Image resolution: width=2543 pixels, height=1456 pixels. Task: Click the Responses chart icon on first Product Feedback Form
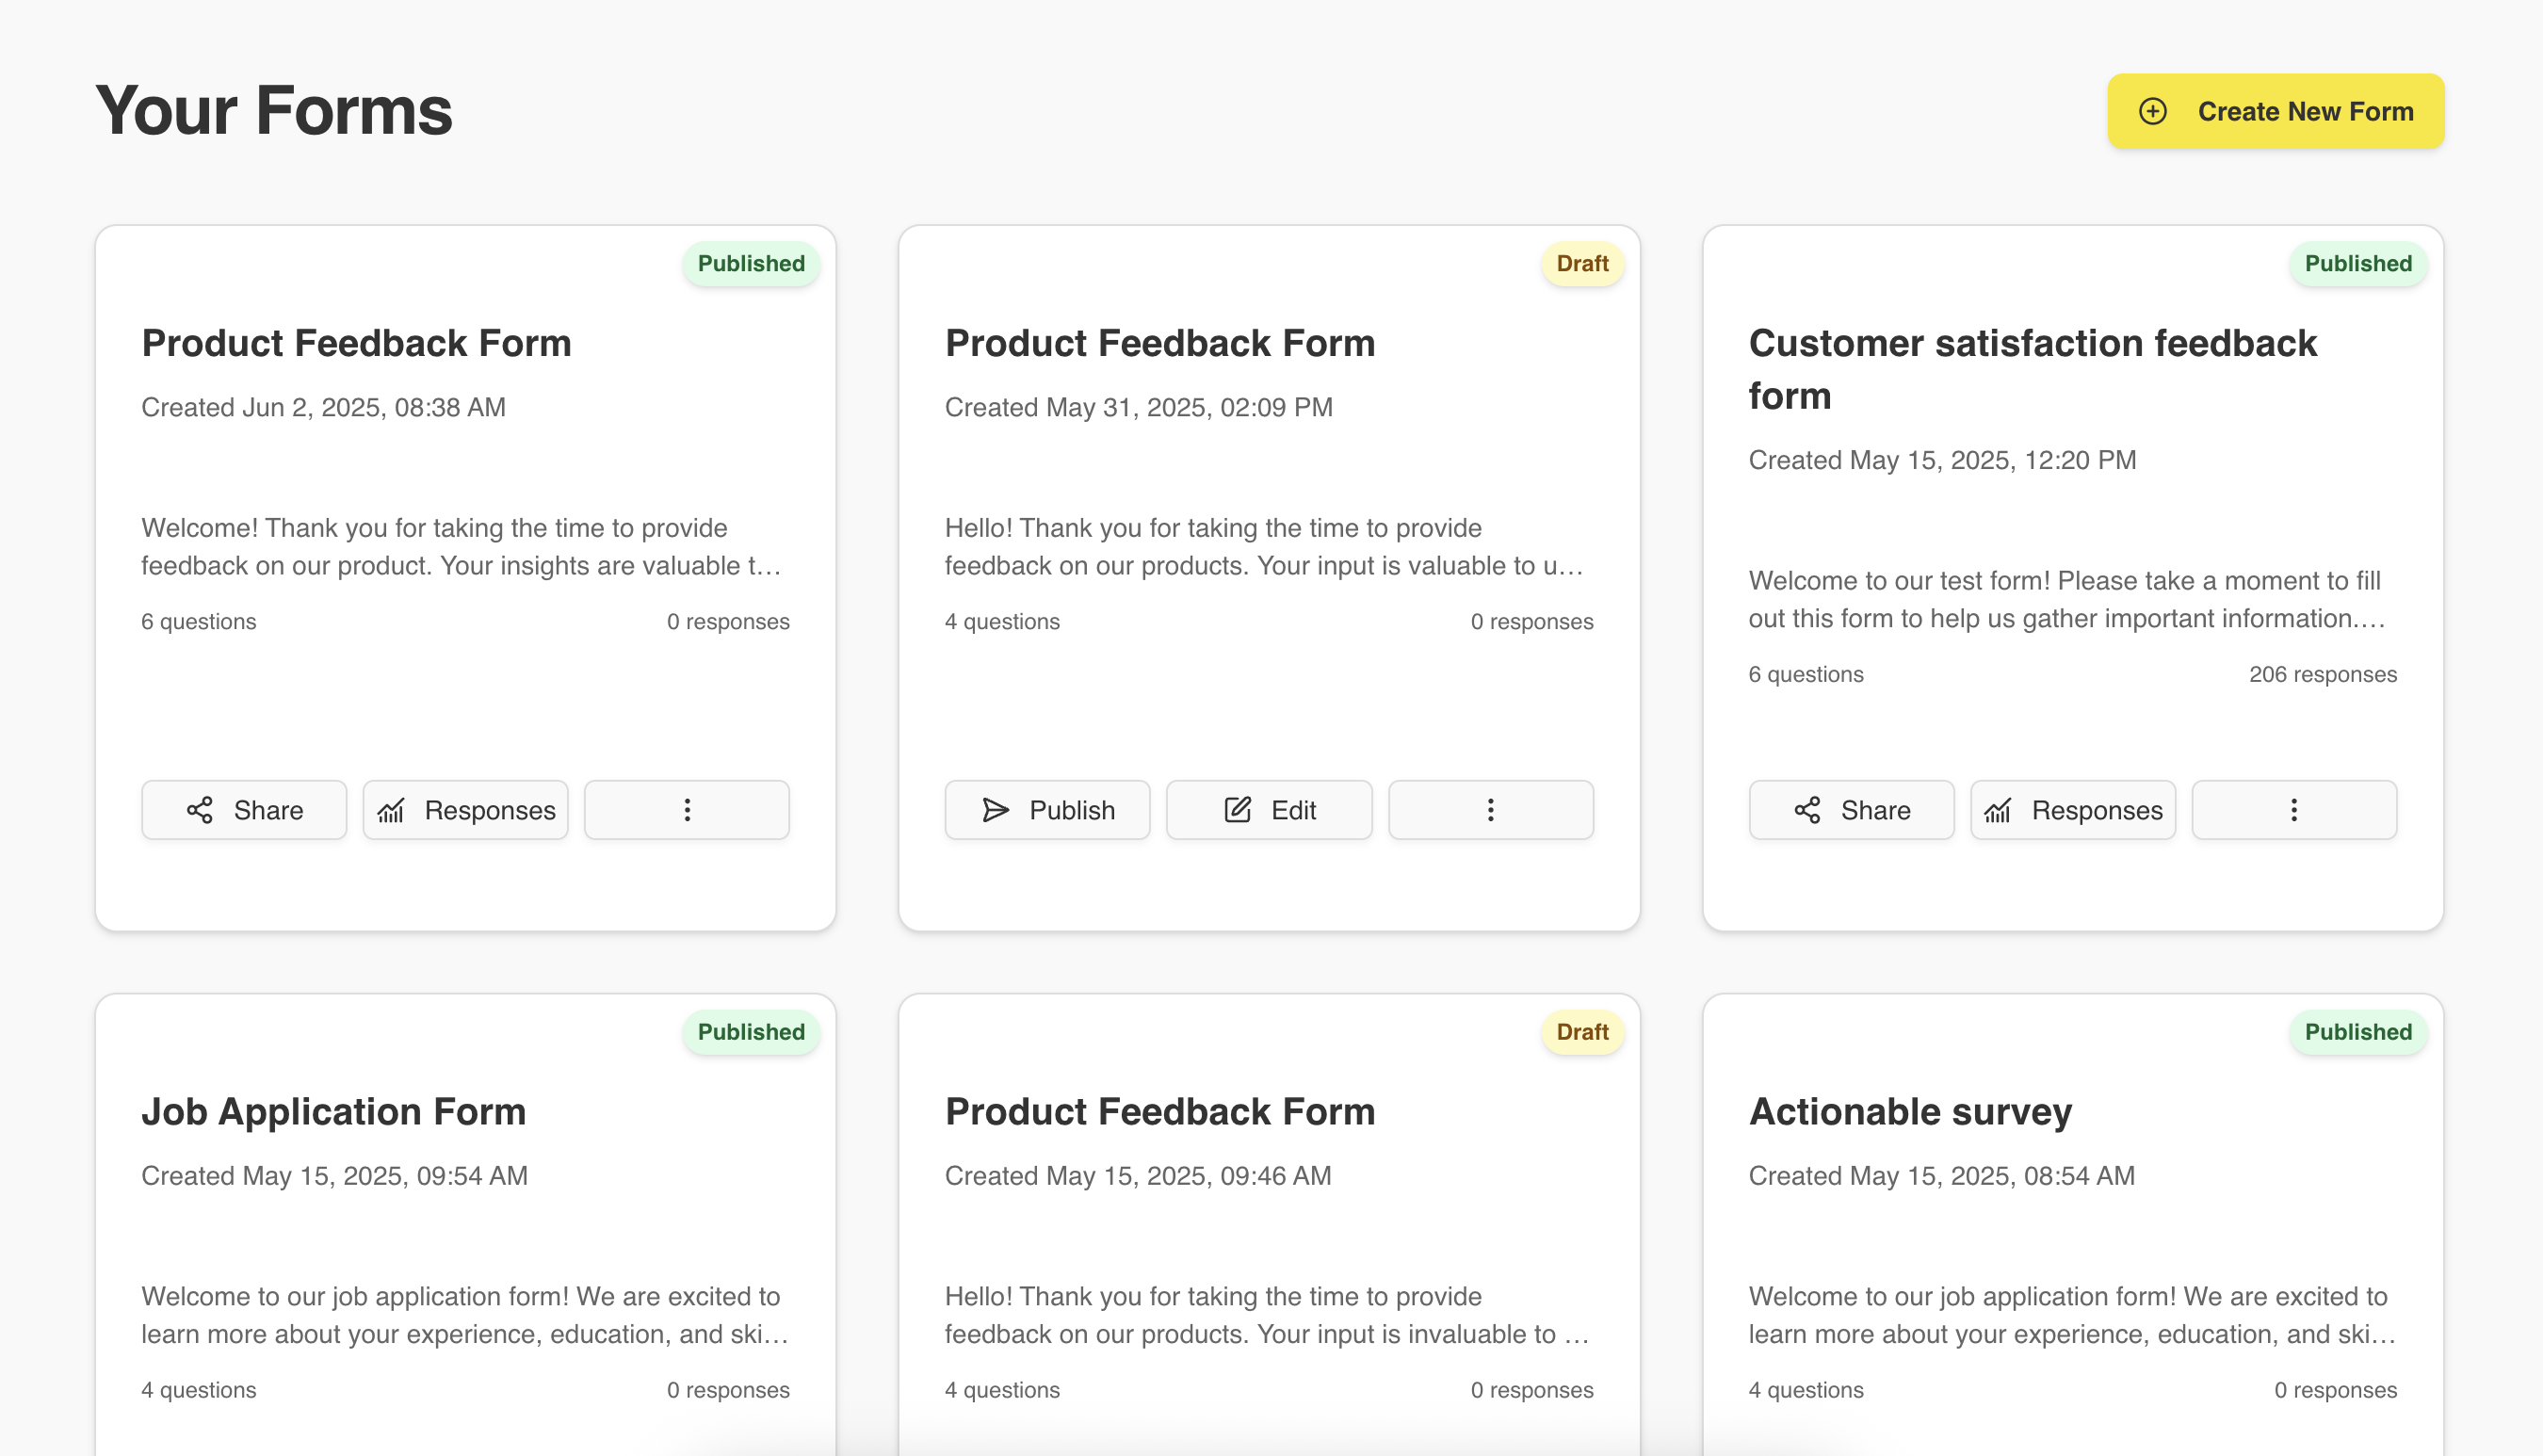[x=392, y=810]
